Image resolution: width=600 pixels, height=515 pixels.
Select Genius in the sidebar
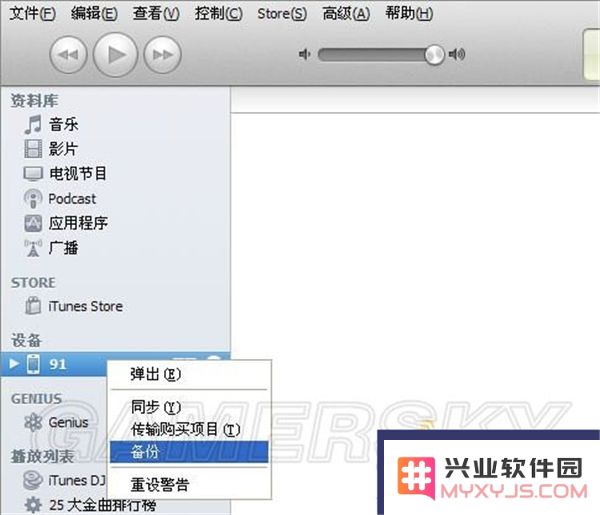[x=68, y=422]
